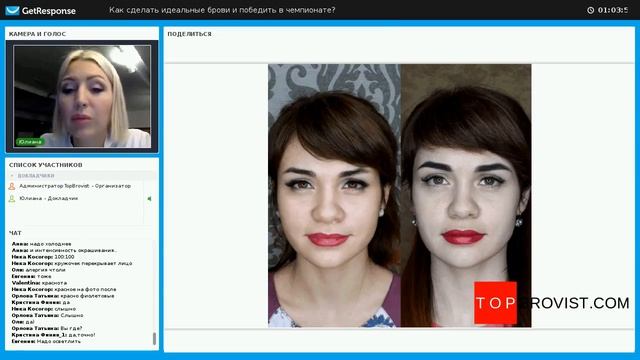Click the ПОДЕЛИТЬСЯ panel header
Viewport: 640px width, 360px height.
tap(189, 34)
